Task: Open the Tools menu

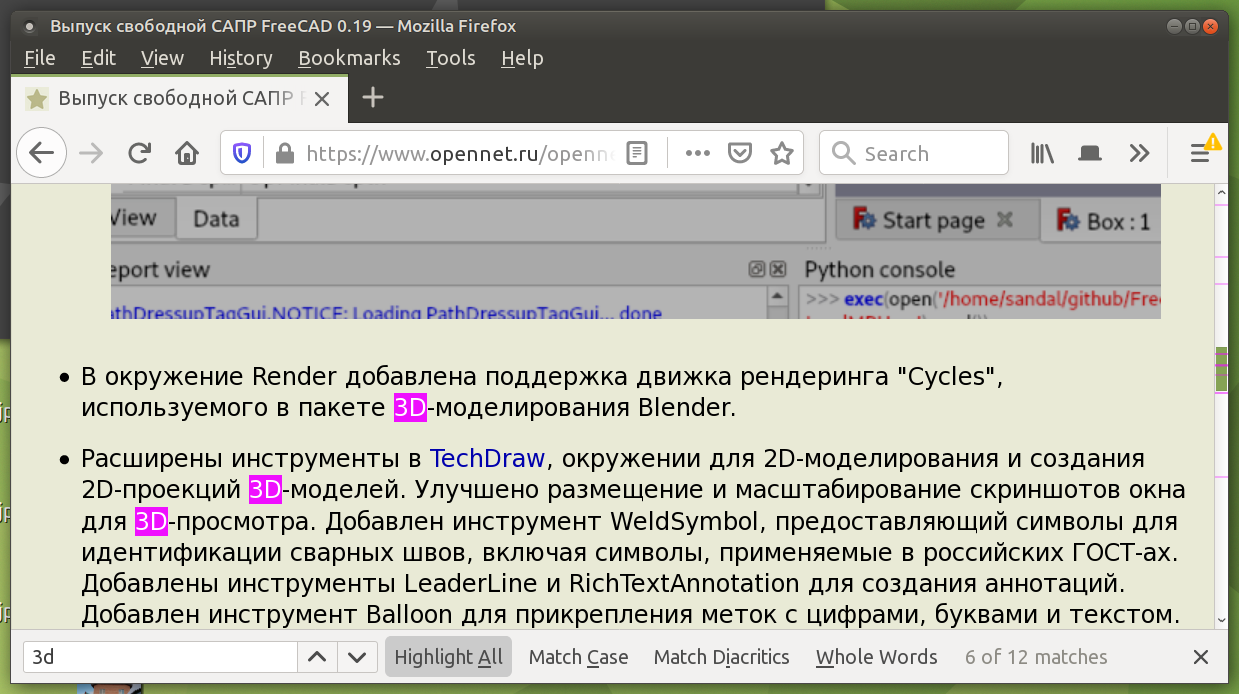Action: 450,58
